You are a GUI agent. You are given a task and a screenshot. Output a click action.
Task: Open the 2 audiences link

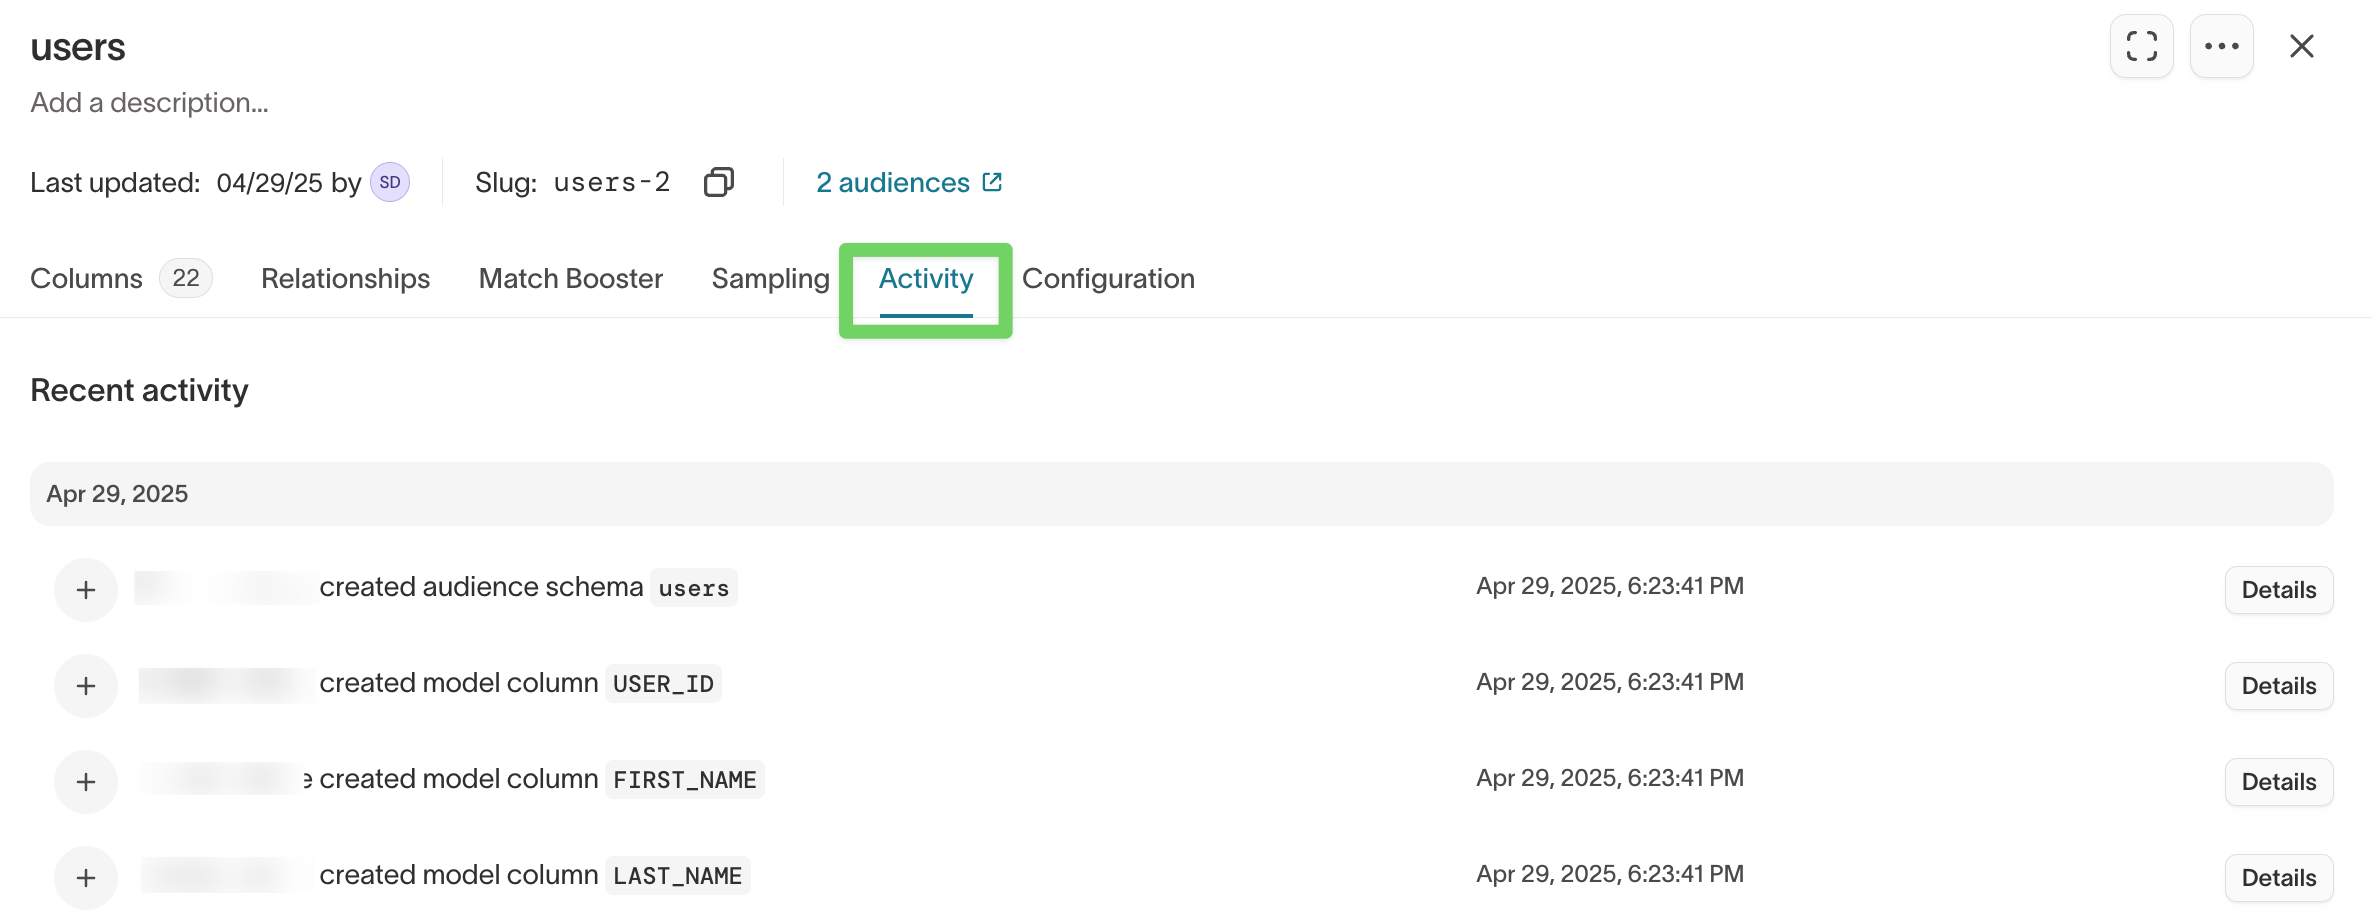[893, 181]
